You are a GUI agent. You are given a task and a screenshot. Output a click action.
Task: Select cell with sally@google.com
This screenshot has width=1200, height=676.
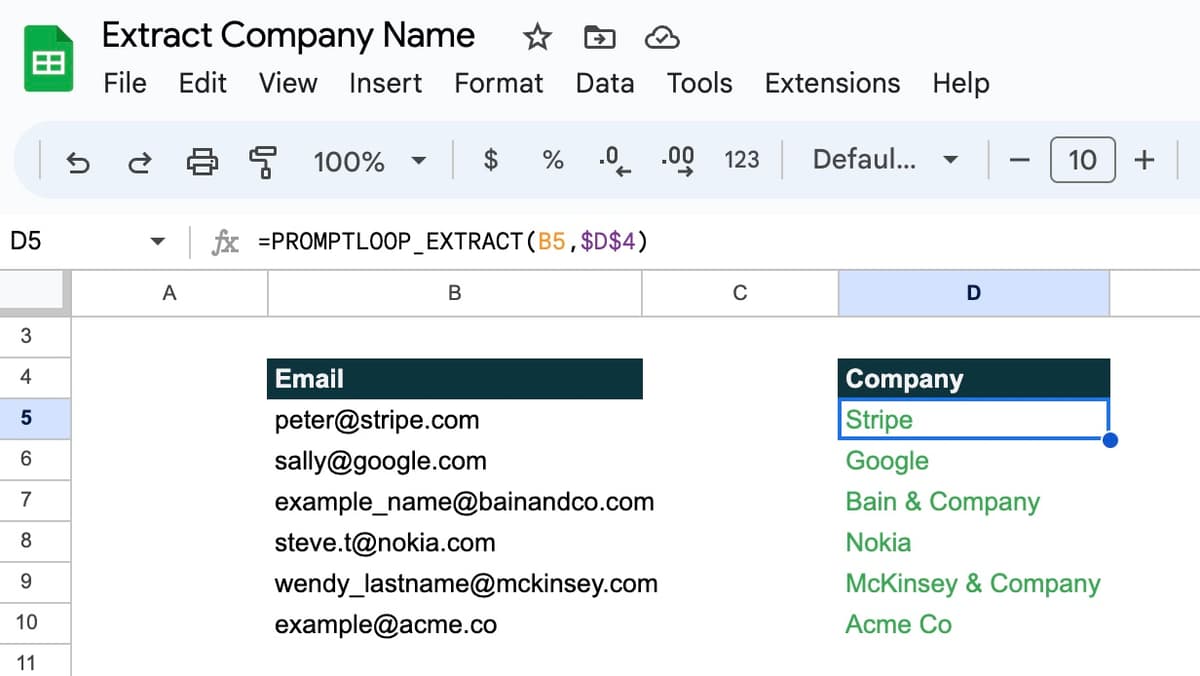(x=455, y=461)
